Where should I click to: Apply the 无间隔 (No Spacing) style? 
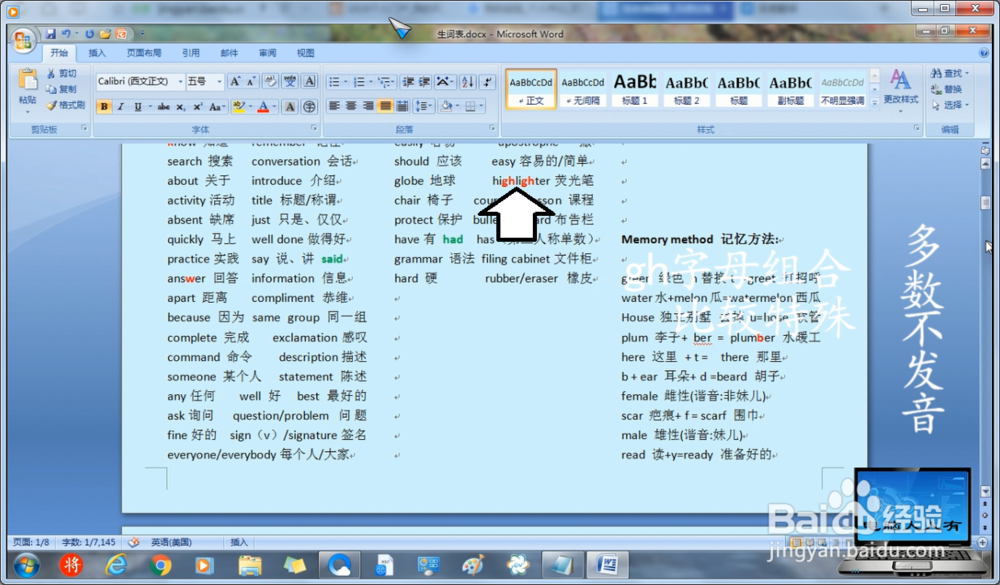(583, 89)
